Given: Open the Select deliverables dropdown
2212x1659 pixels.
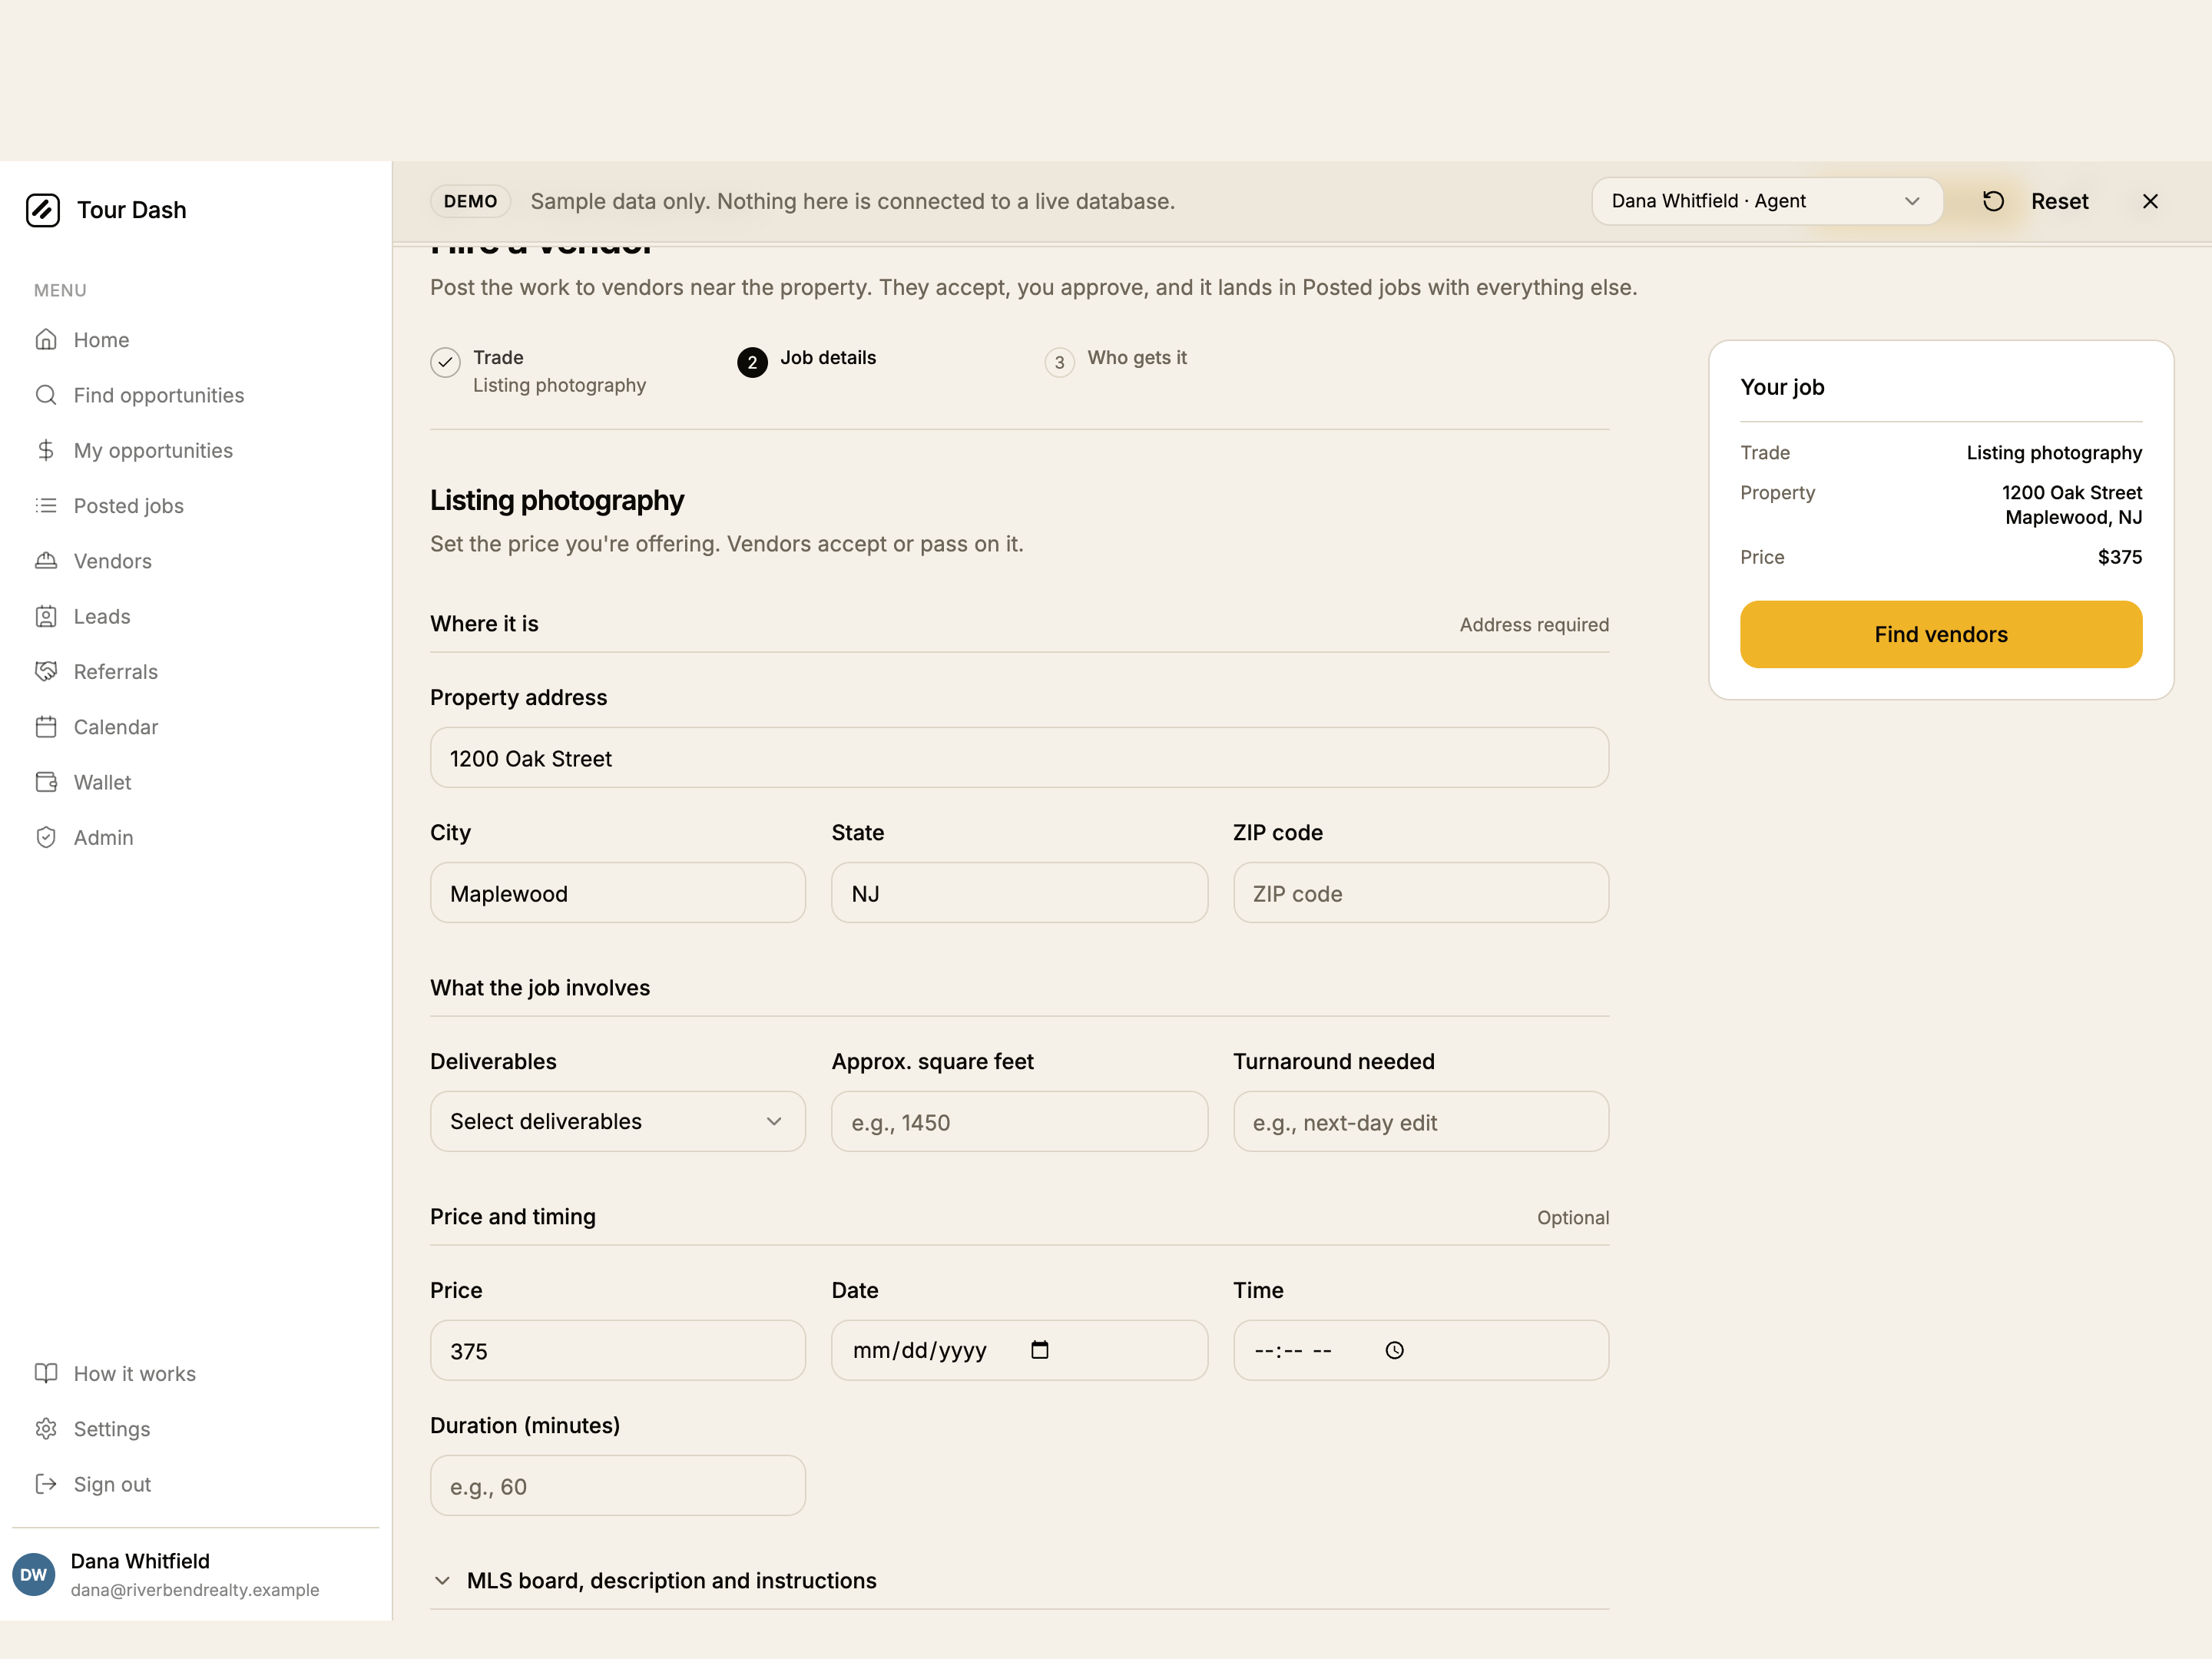Looking at the screenshot, I should (x=618, y=1122).
